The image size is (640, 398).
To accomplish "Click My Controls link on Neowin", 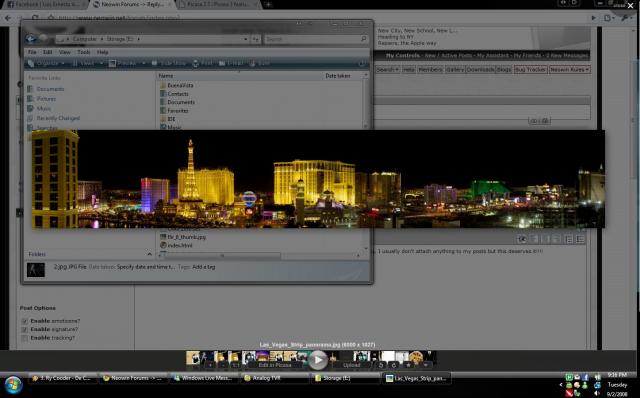I will point(403,56).
